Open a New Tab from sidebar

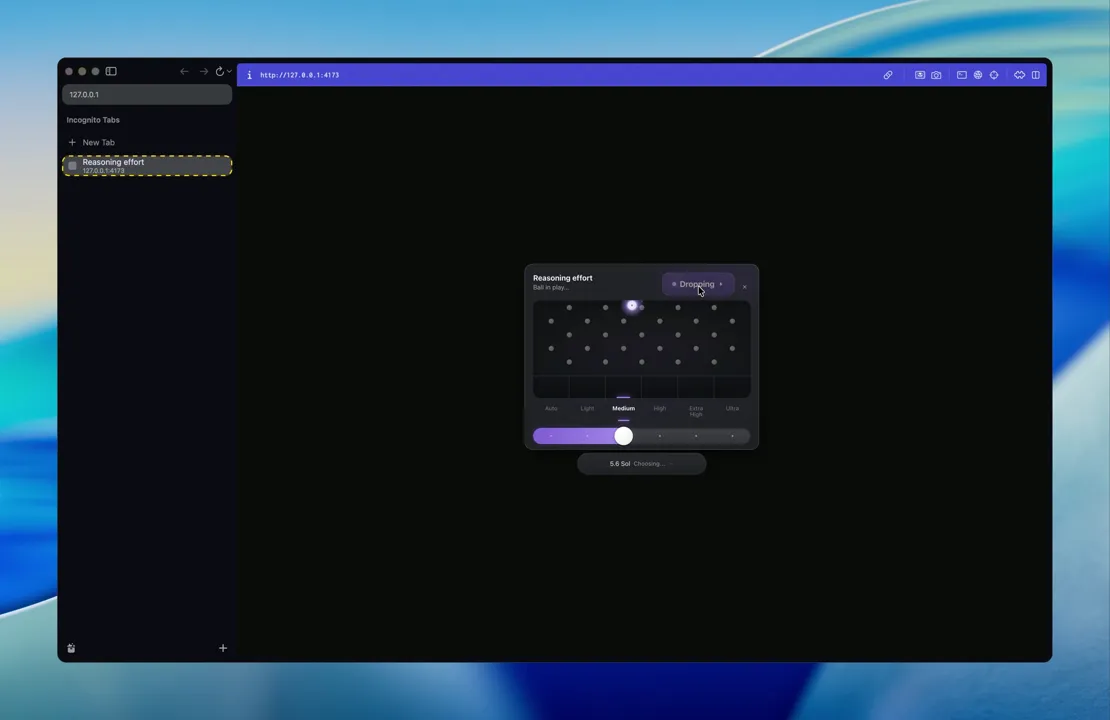pos(98,142)
